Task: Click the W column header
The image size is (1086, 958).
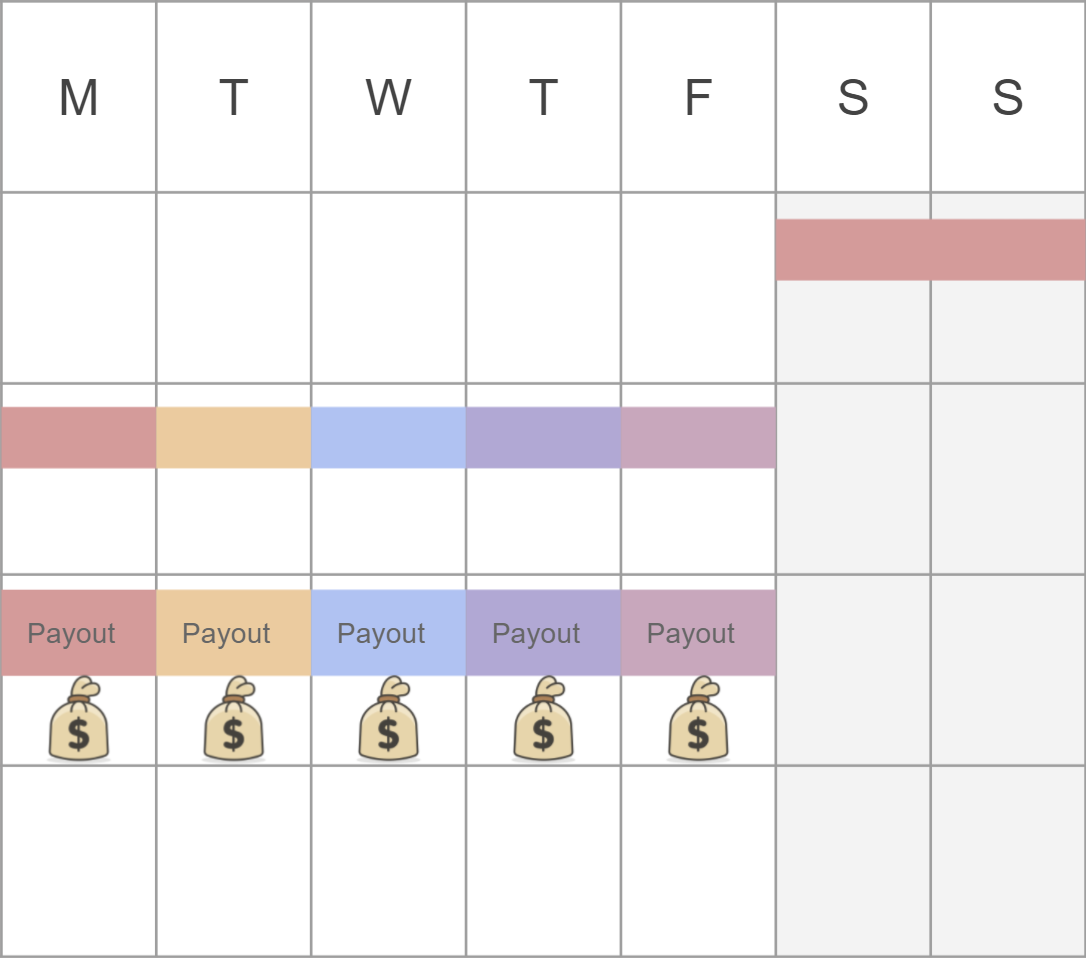Action: tap(389, 97)
